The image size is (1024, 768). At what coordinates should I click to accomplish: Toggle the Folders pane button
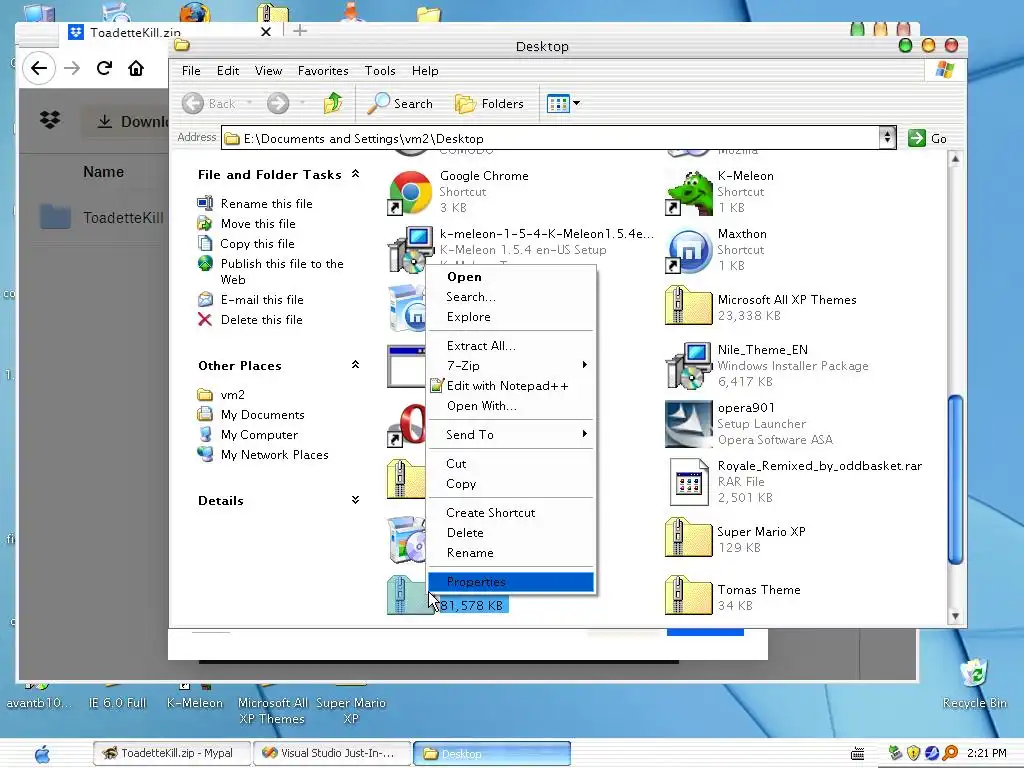point(489,103)
